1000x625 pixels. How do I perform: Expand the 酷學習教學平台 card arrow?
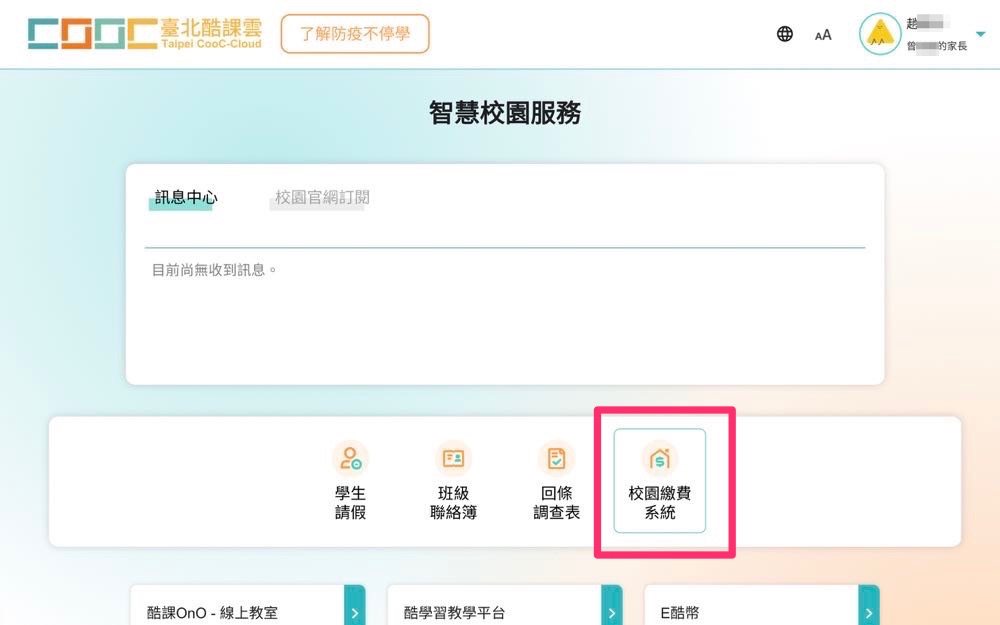[x=612, y=611]
